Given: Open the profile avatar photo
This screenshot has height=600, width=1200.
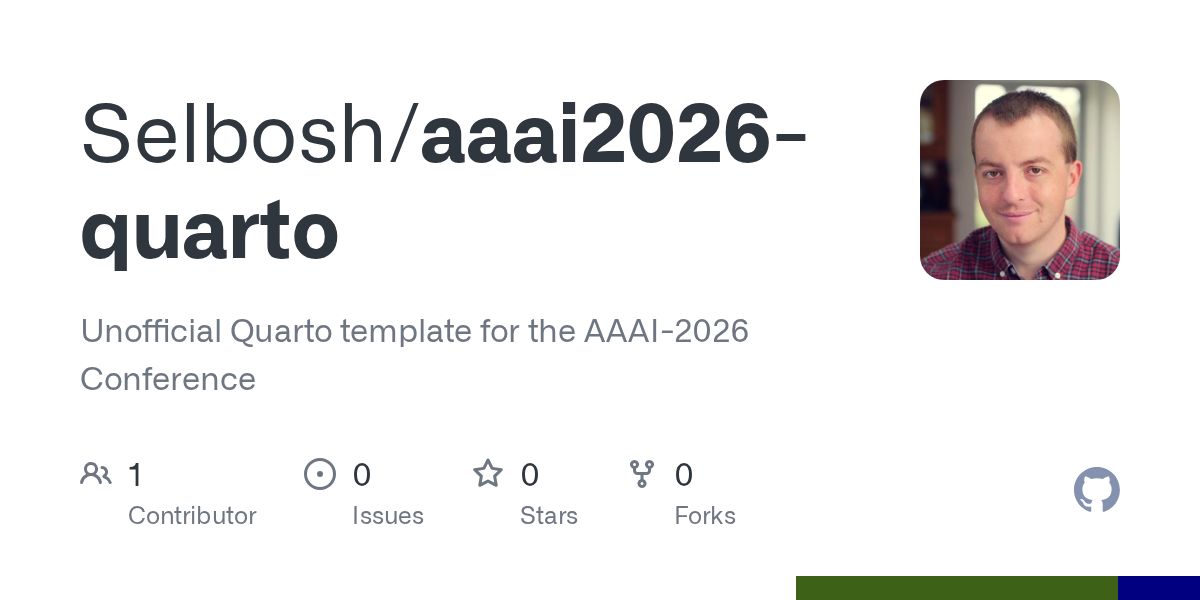Looking at the screenshot, I should tap(1019, 180).
